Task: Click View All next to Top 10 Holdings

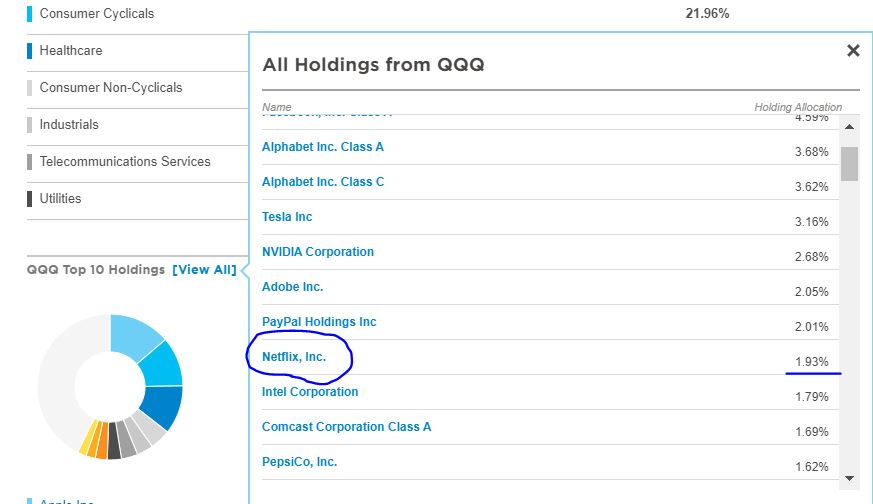Action: point(204,270)
